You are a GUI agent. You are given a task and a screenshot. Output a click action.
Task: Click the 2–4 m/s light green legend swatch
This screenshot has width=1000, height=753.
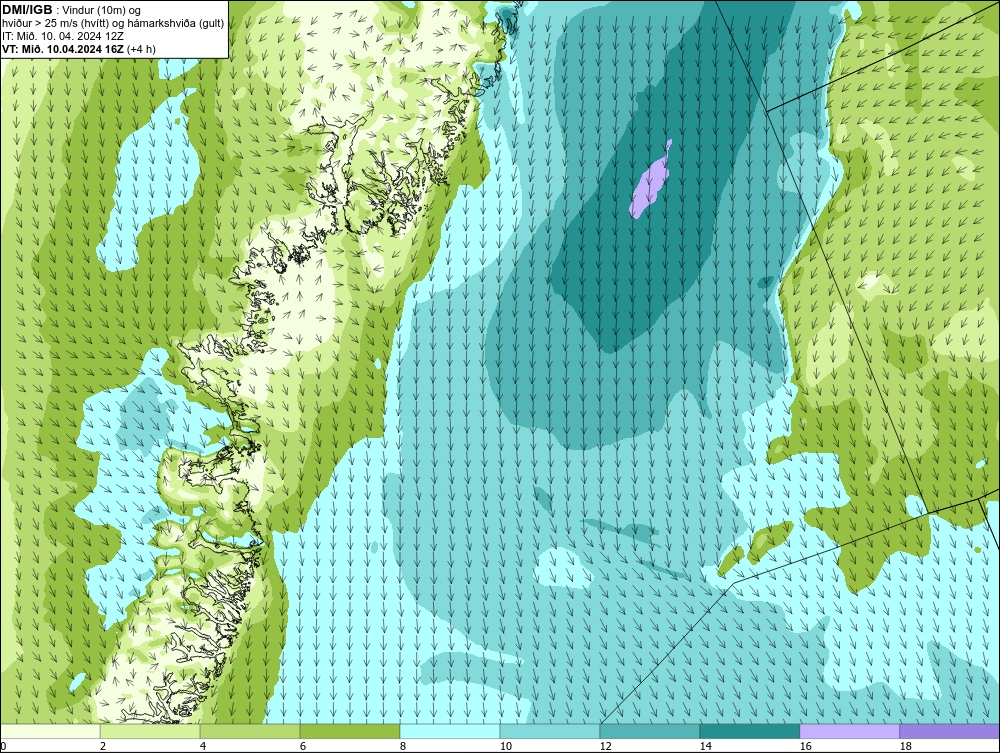[x=150, y=731]
